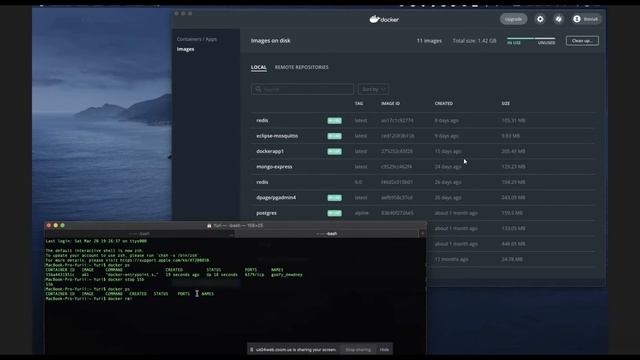Open Containers / Apps in sidebar
The width and height of the screenshot is (640, 360).
[197, 39]
